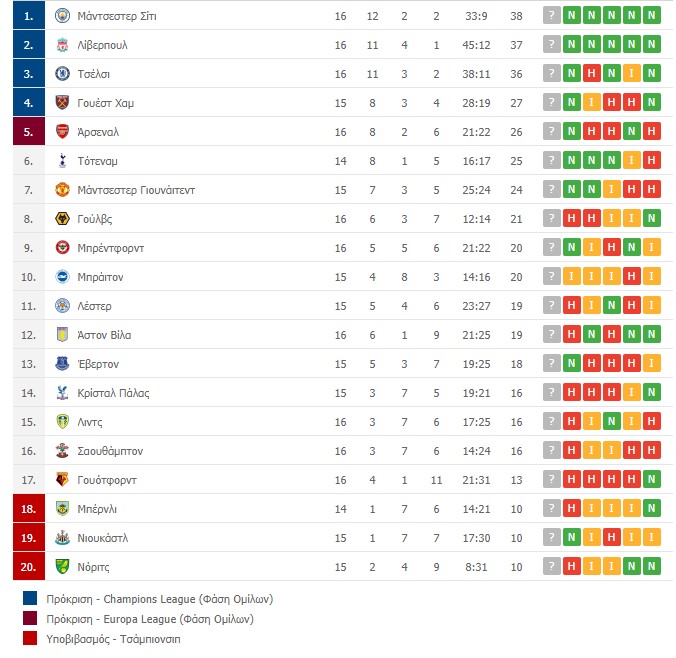676x658 pixels.
Task: Click the Arsenal club crest icon
Action: pyautogui.click(x=63, y=132)
